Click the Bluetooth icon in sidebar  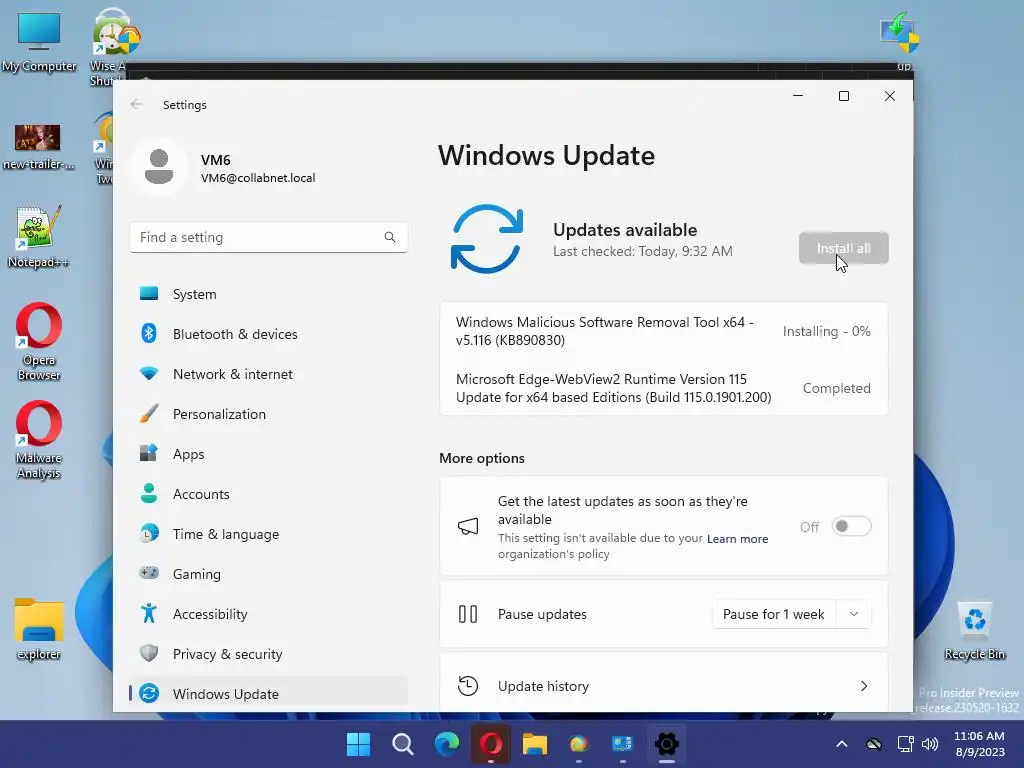click(x=149, y=333)
